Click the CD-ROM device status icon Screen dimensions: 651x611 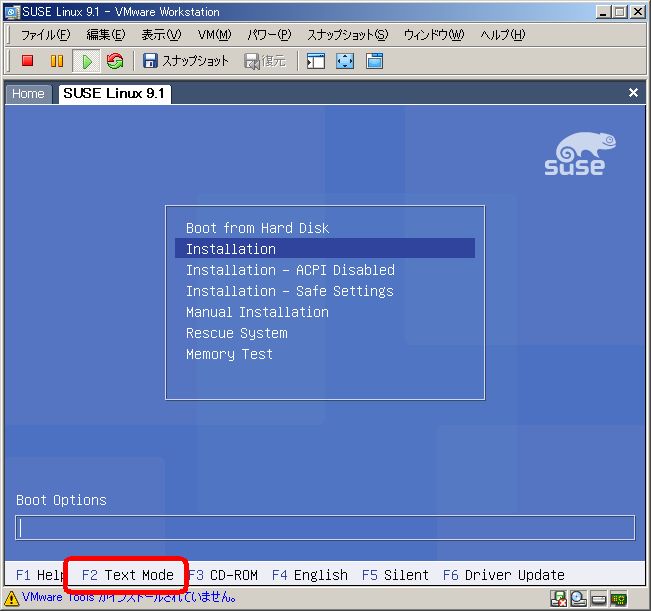578,599
